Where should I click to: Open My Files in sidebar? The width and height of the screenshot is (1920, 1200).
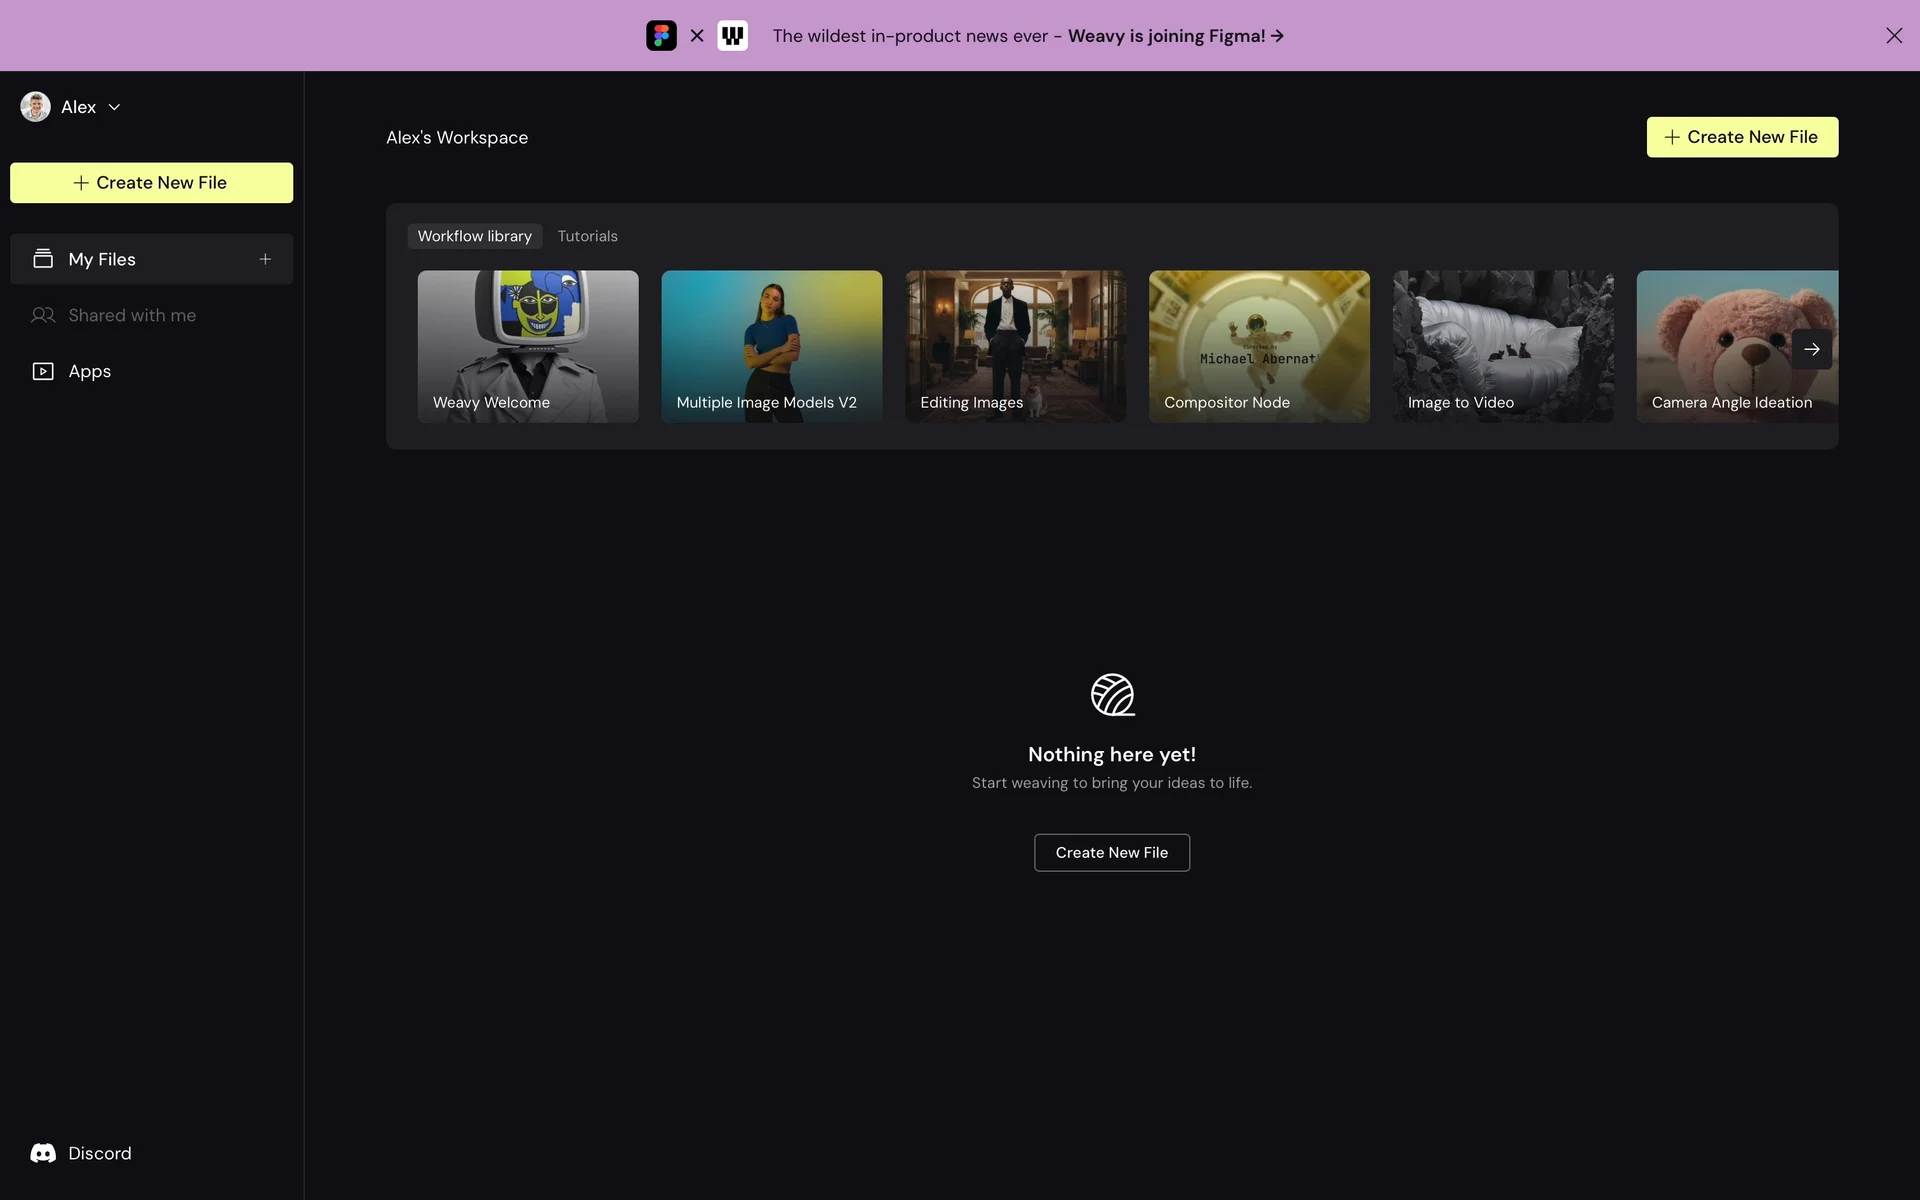[102, 259]
